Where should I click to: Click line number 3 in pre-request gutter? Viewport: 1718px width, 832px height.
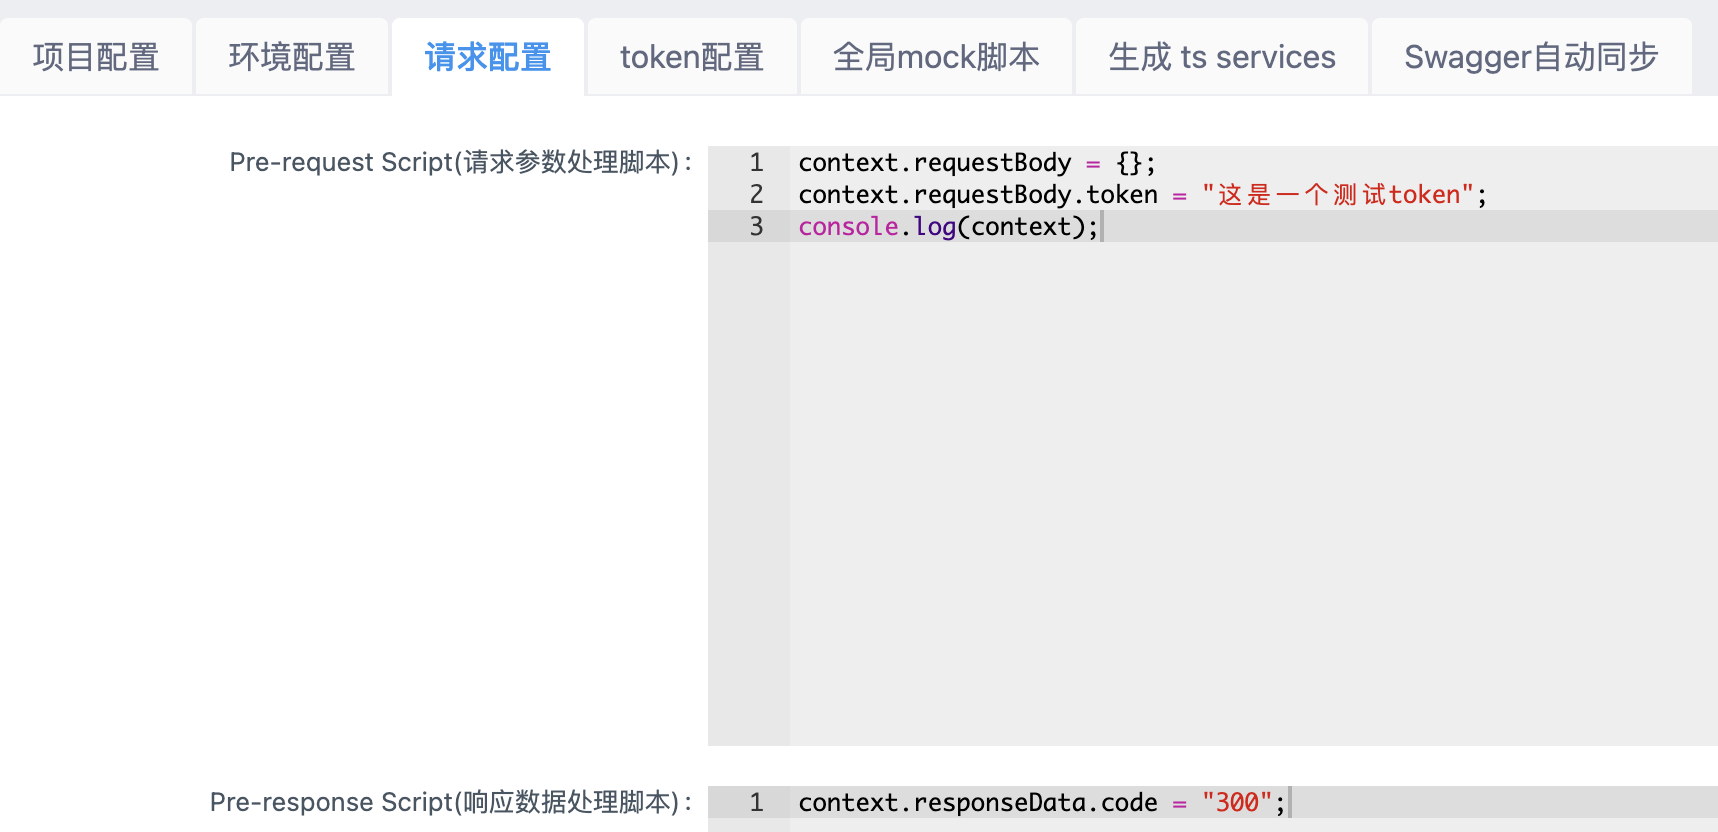coord(756,226)
